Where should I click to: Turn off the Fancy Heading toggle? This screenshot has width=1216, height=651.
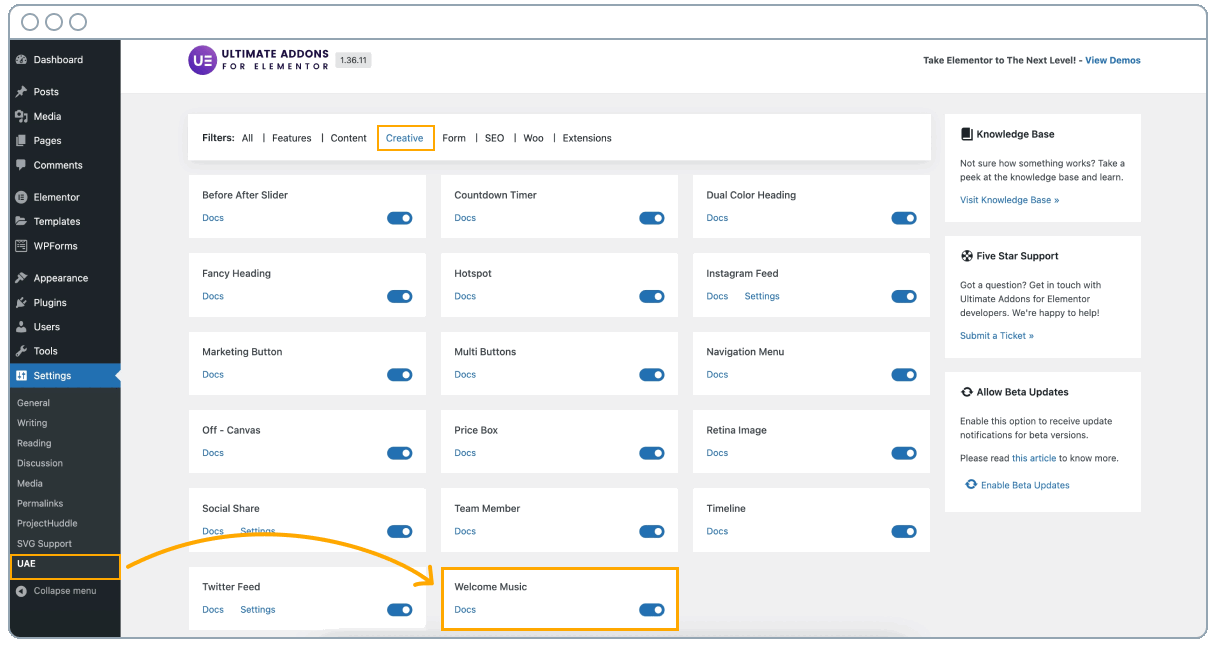pyautogui.click(x=400, y=296)
